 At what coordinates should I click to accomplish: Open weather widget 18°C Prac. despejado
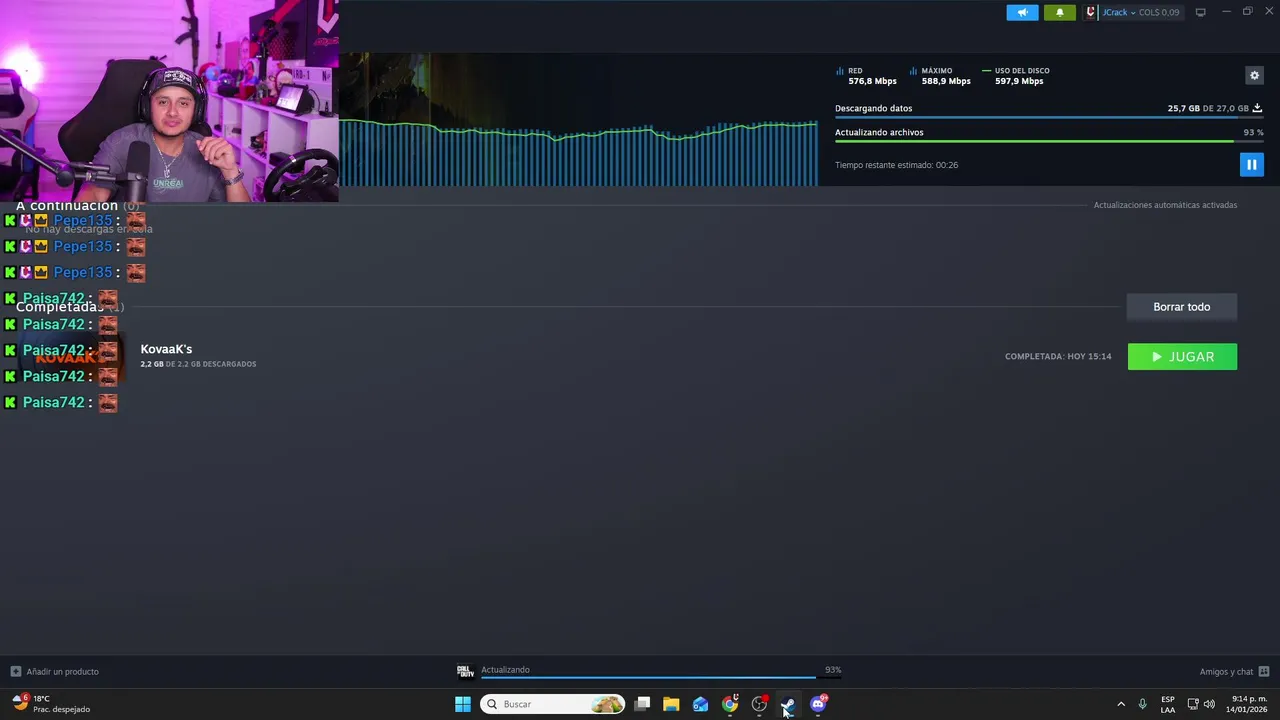pyautogui.click(x=52, y=704)
